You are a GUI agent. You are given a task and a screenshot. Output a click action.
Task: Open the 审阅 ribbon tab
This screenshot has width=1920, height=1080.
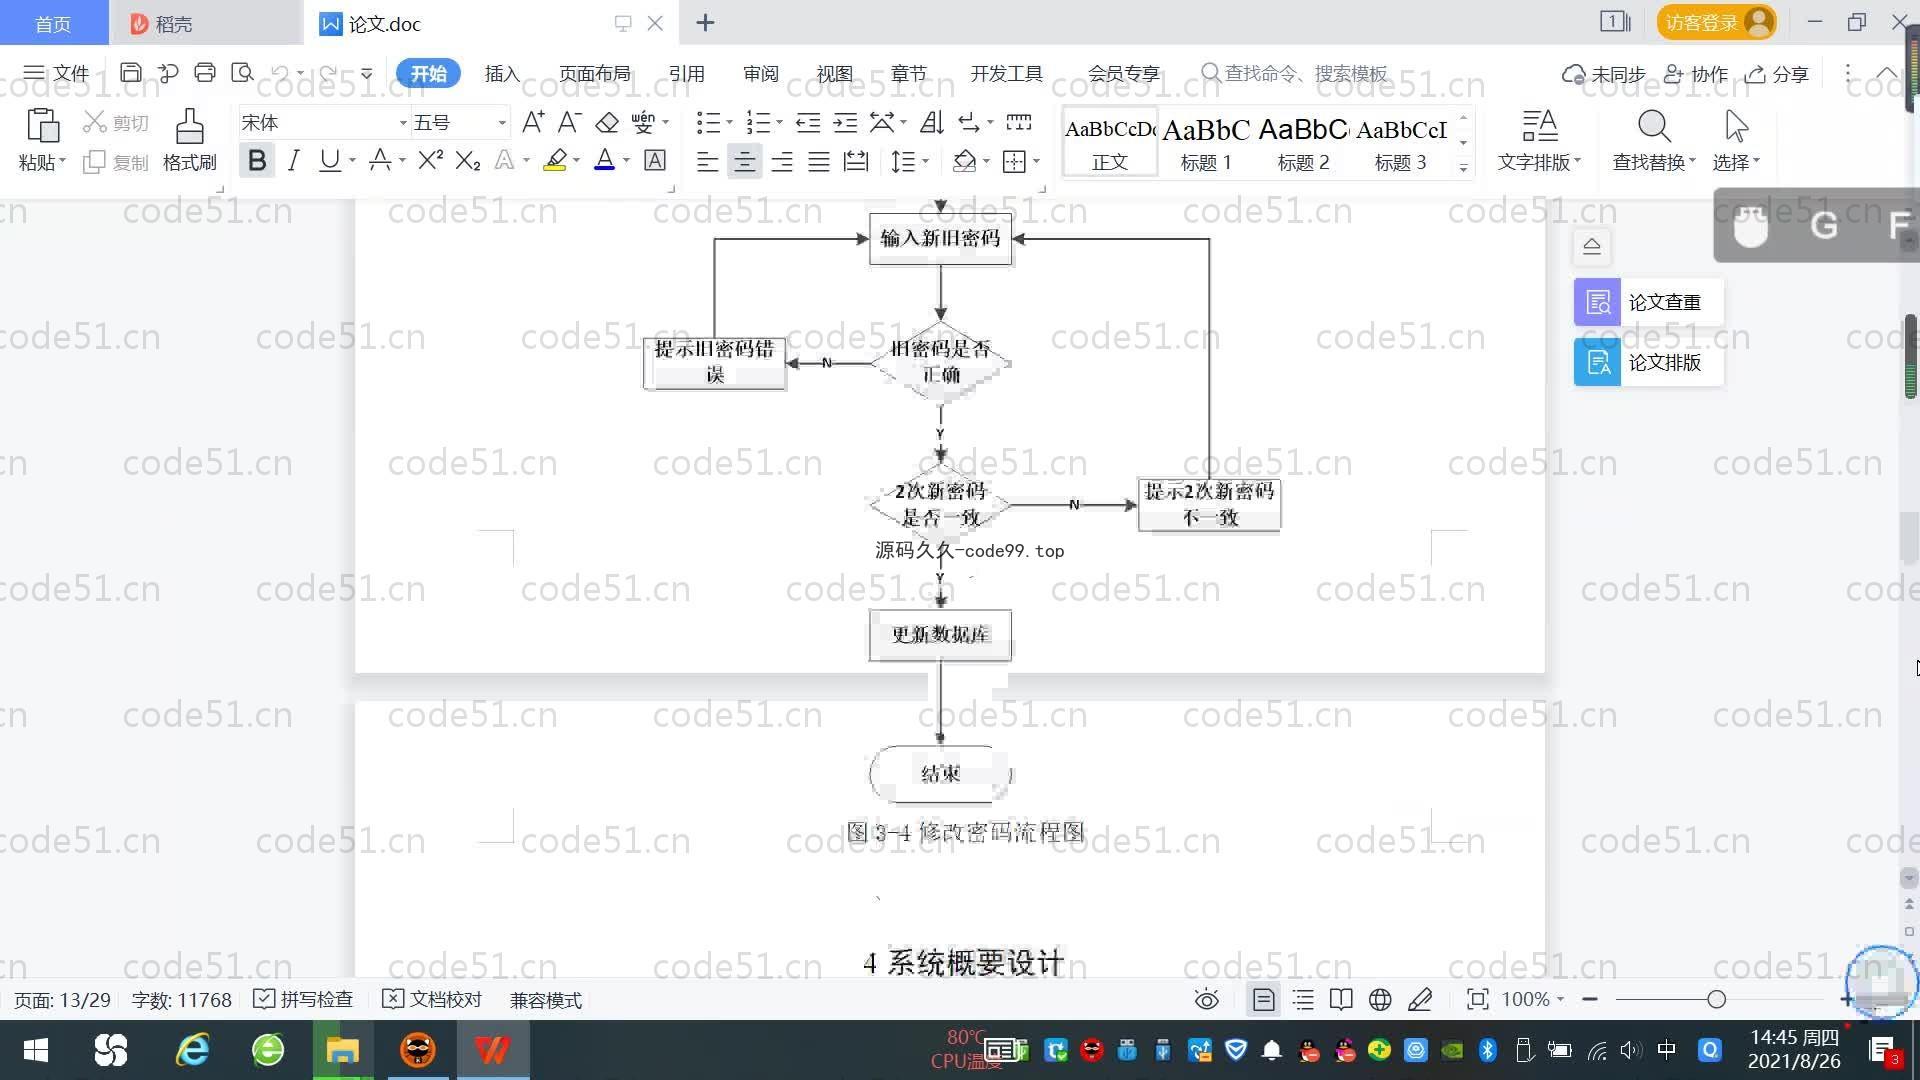[760, 73]
